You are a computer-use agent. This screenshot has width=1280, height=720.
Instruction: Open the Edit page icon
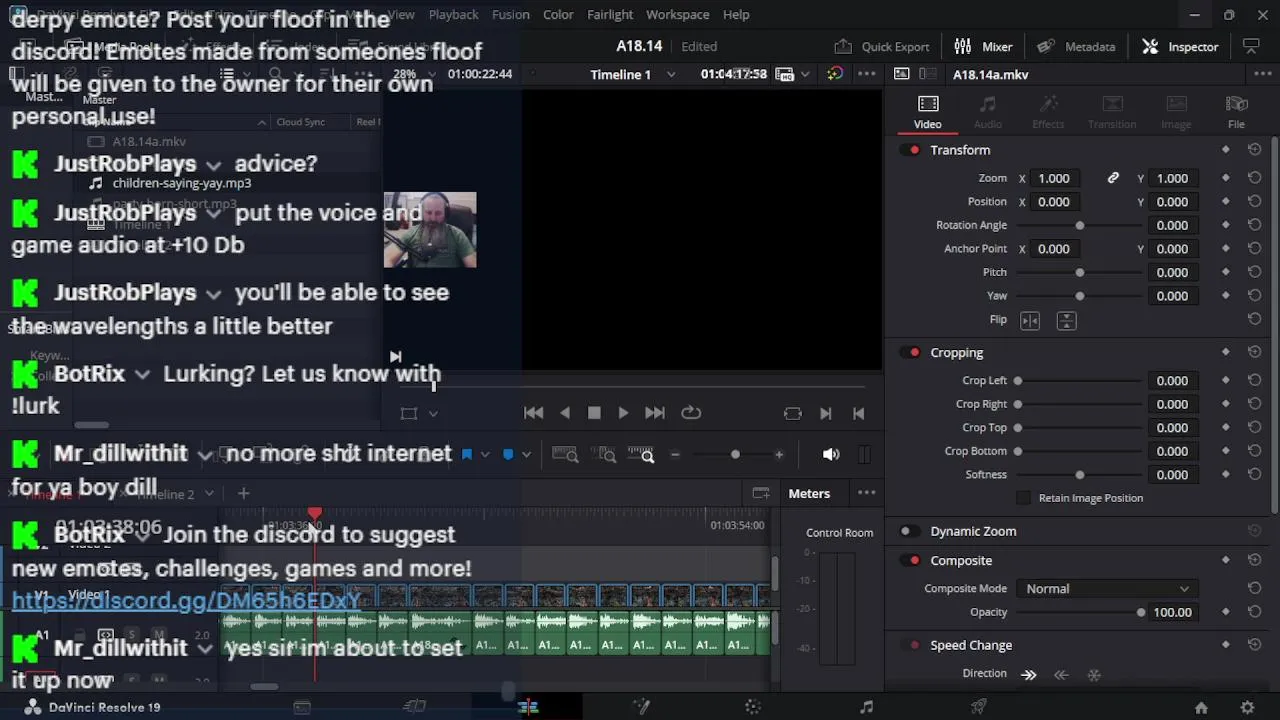coord(528,707)
